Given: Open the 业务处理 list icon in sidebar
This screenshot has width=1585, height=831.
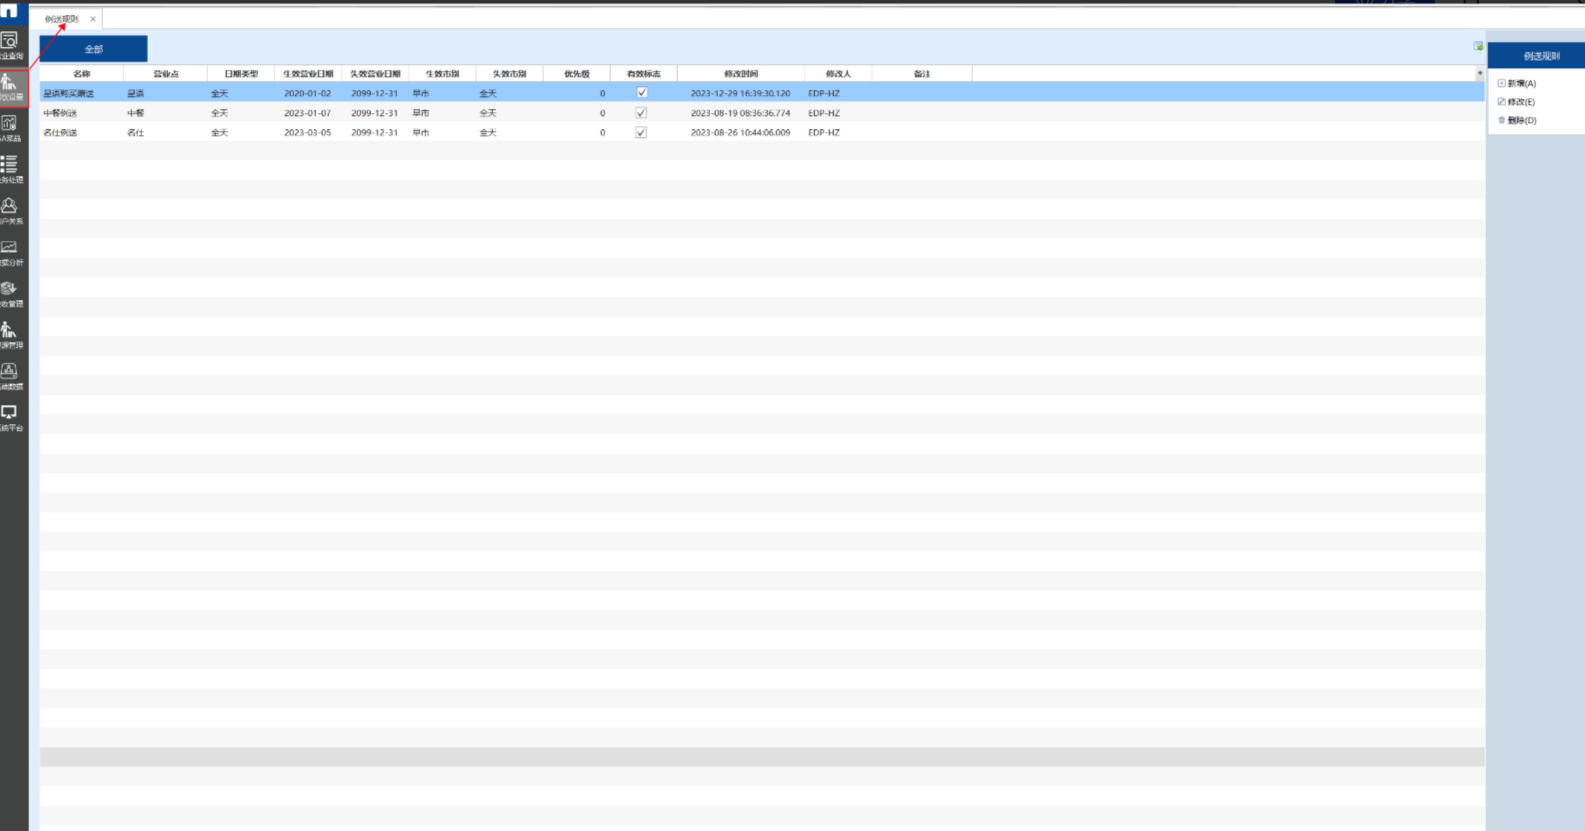Looking at the screenshot, I should [x=10, y=168].
